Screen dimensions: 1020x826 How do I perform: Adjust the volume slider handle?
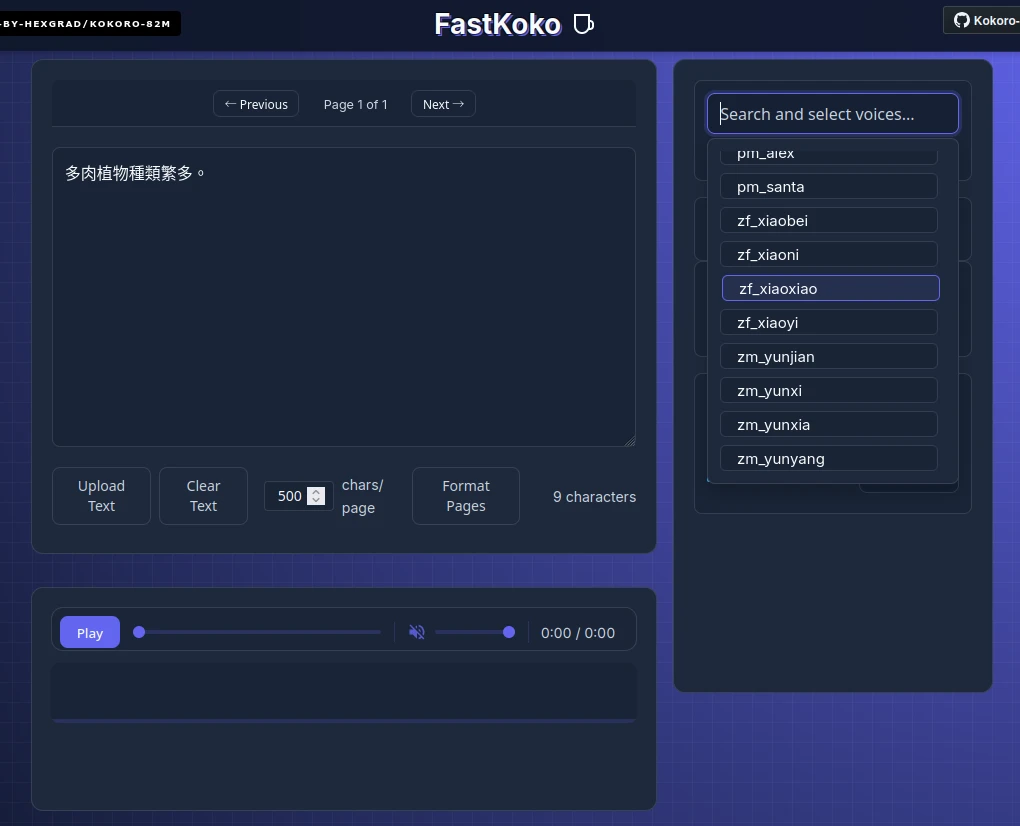click(x=509, y=632)
